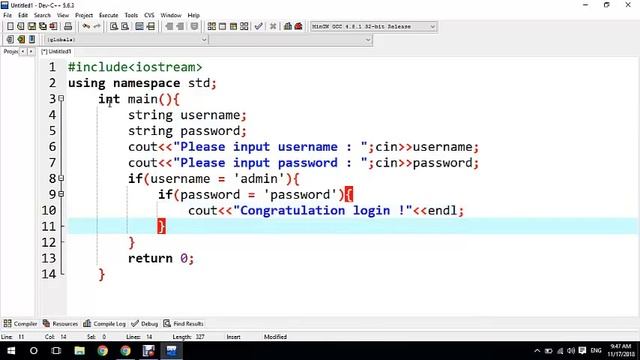Open the View menu
Screen dimensions: 640x360
point(63,15)
